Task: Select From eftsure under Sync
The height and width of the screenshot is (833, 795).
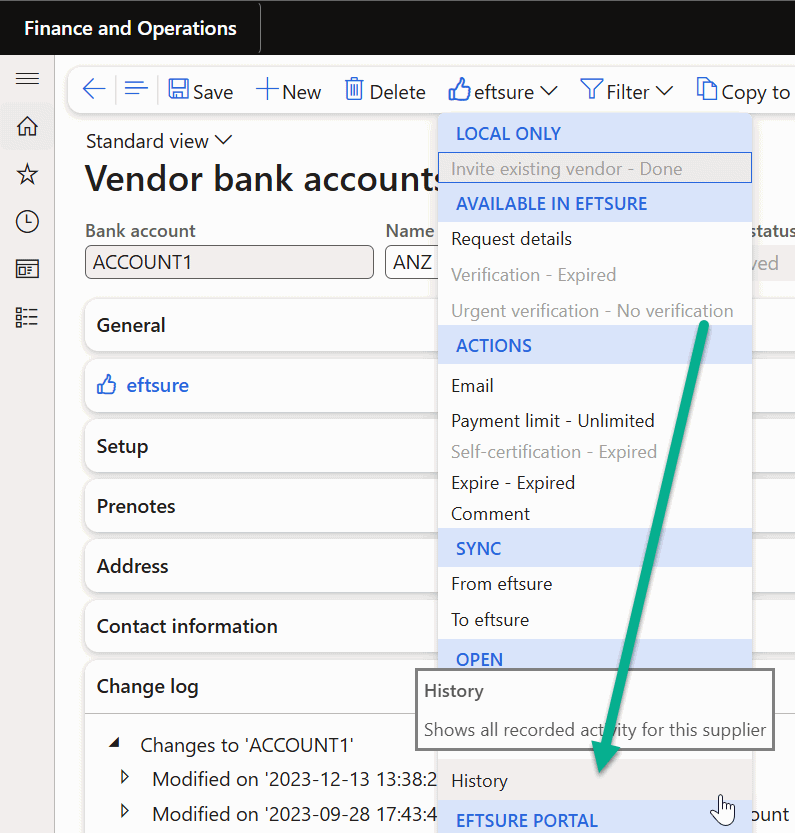Action: [x=595, y=584]
